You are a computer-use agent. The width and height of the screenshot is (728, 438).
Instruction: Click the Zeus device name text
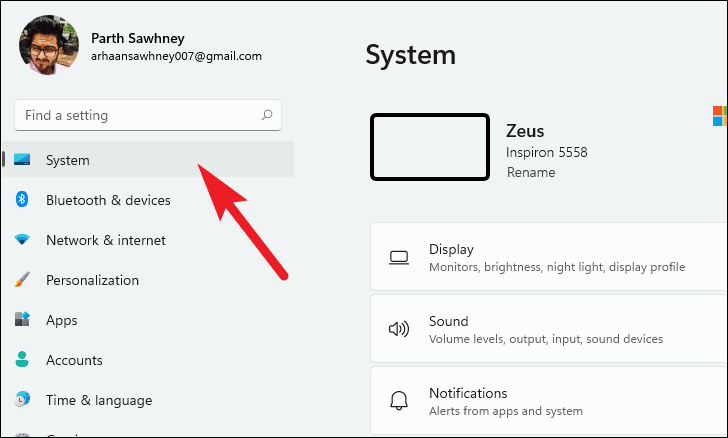coord(525,131)
